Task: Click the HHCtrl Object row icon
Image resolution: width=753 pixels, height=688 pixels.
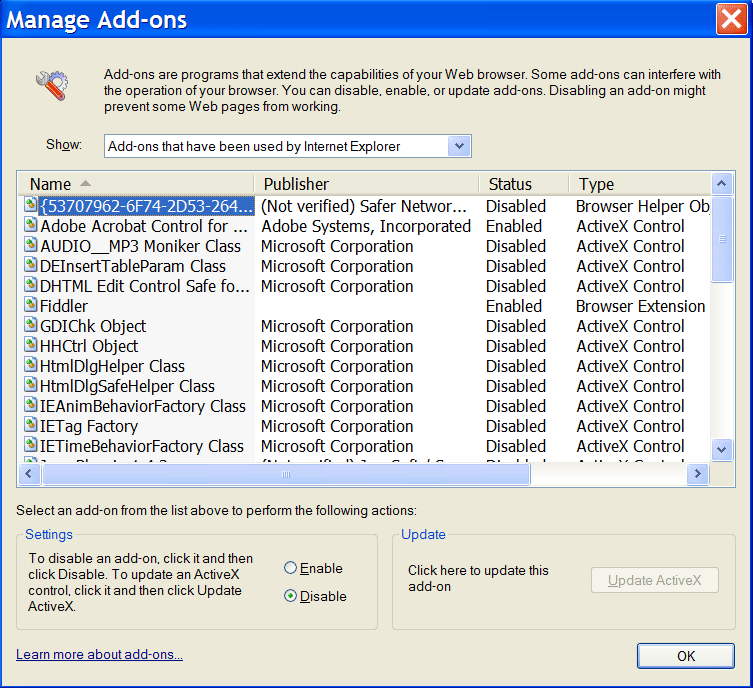Action: point(30,344)
